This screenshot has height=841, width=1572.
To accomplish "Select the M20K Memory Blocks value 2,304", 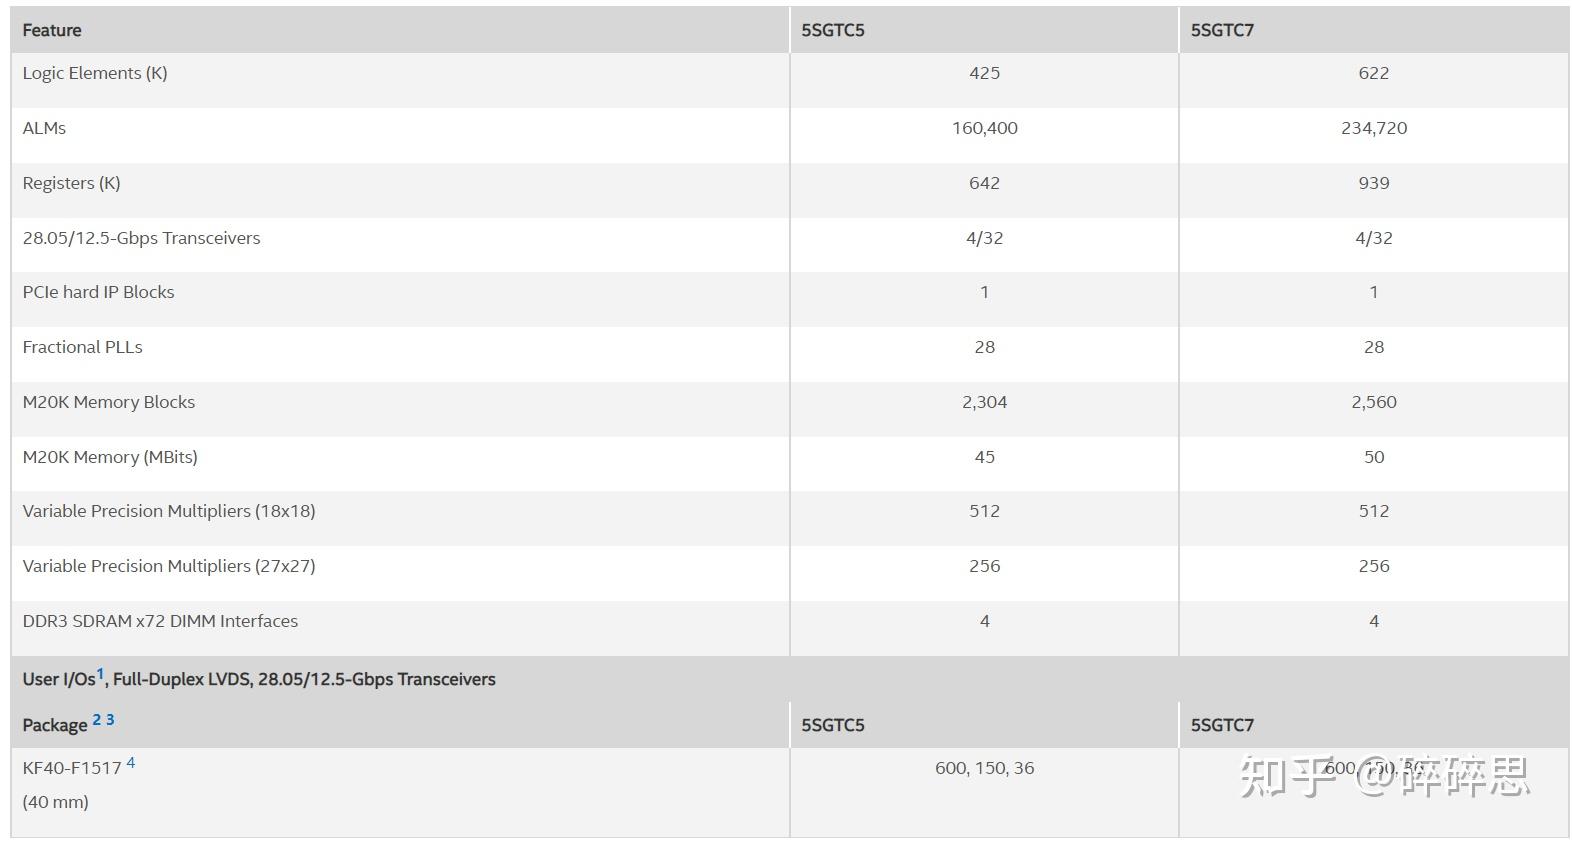I will click(x=984, y=402).
